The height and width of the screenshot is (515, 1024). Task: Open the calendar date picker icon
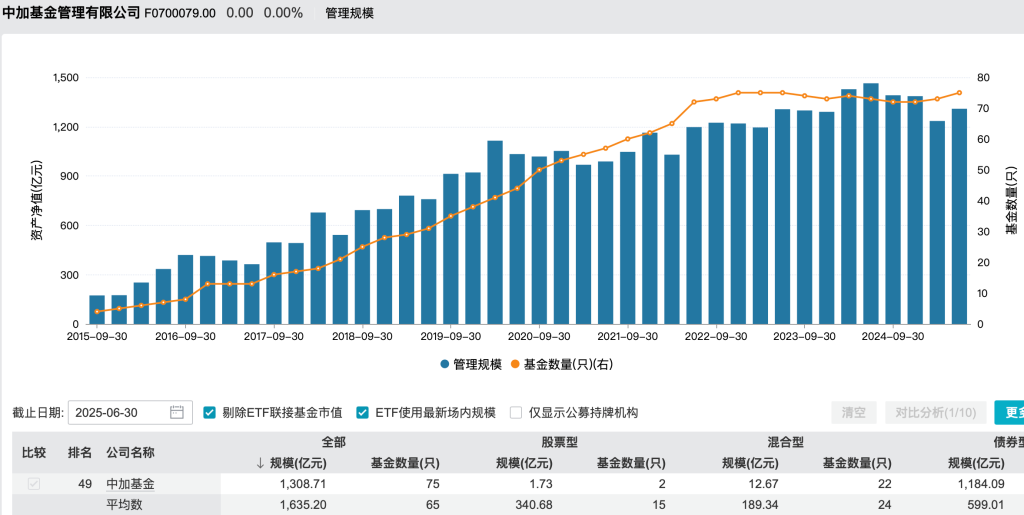click(x=177, y=412)
